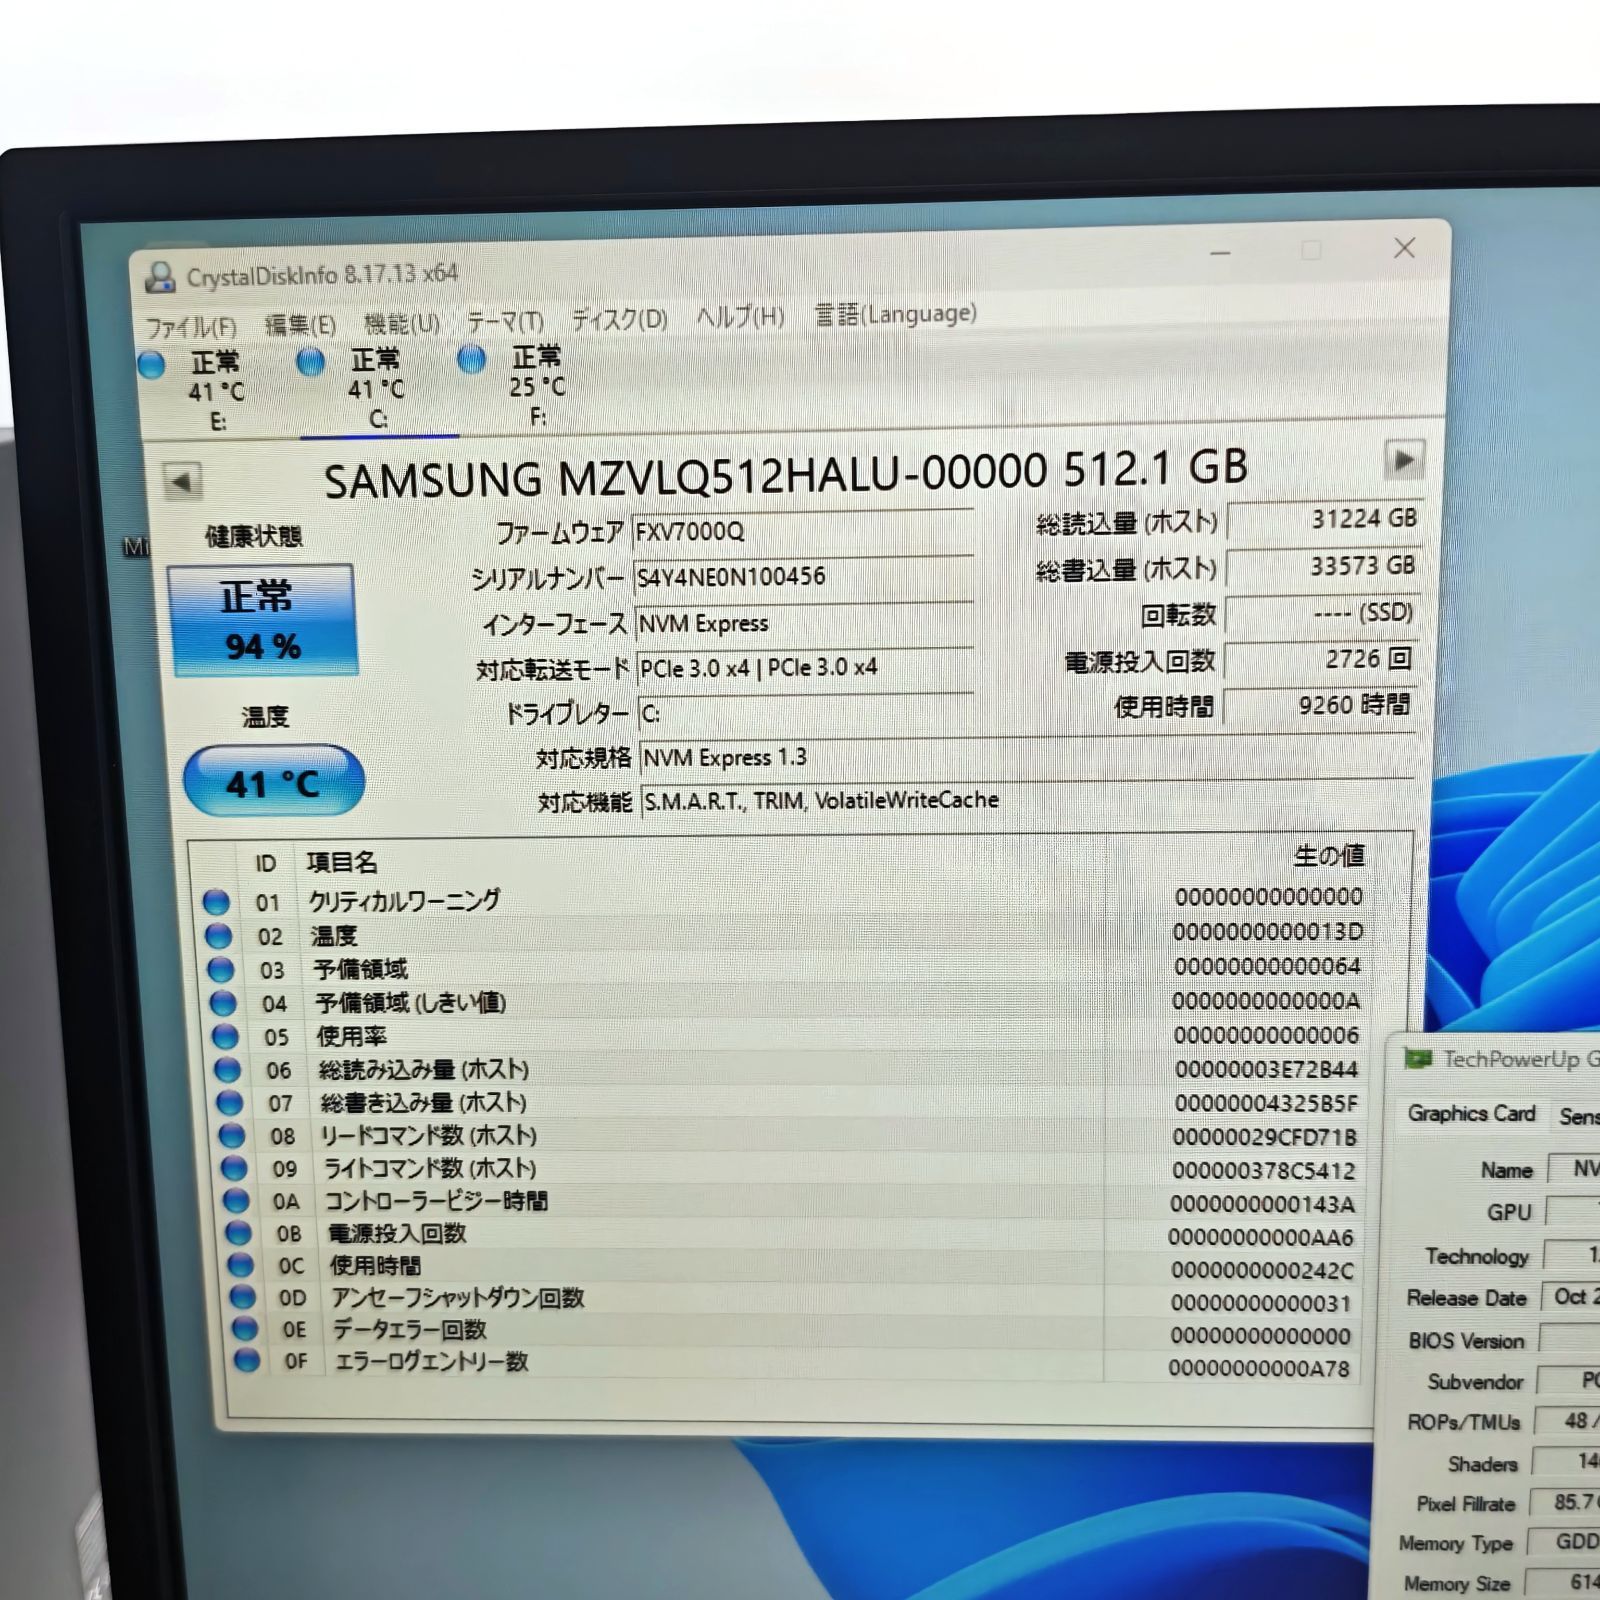Click Release Date field in TechPowerUp window
Screen dimensions: 1600x1600
coord(1570,1297)
